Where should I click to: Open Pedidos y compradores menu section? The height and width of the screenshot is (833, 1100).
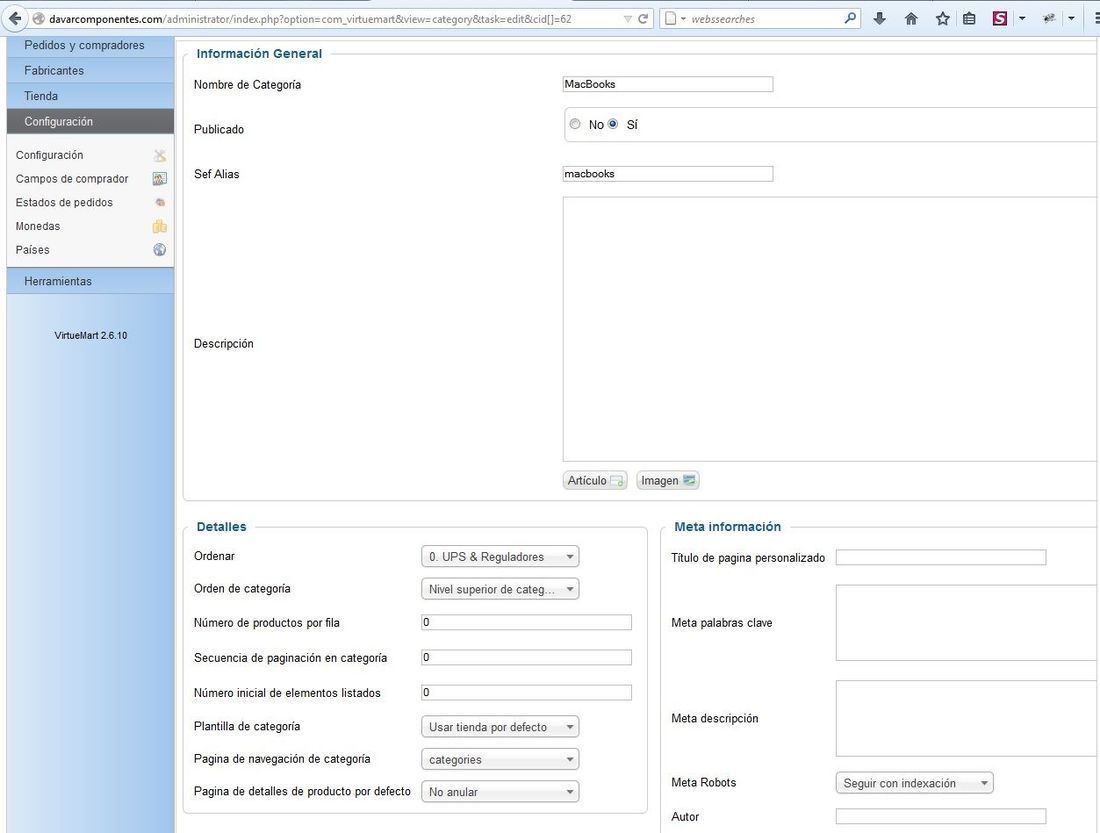pyautogui.click(x=90, y=45)
